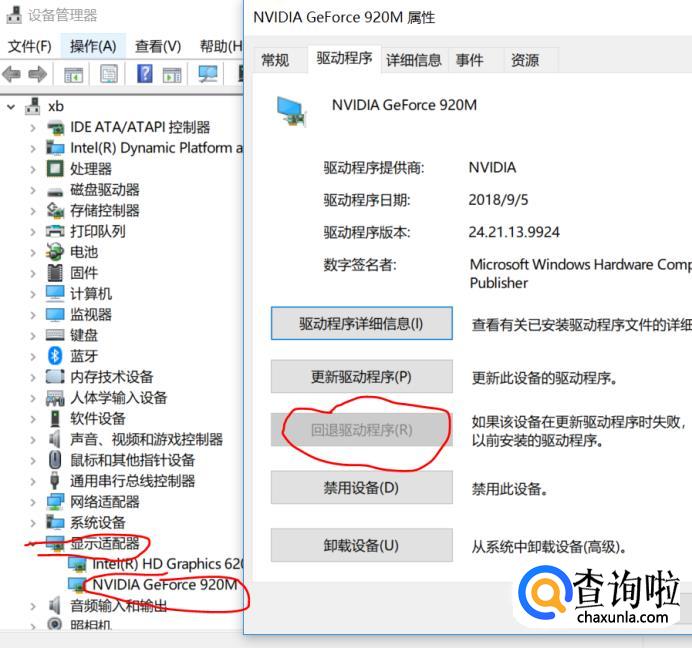Click the 卸载设备(U) uninstall device button
The image size is (692, 648).
(361, 546)
